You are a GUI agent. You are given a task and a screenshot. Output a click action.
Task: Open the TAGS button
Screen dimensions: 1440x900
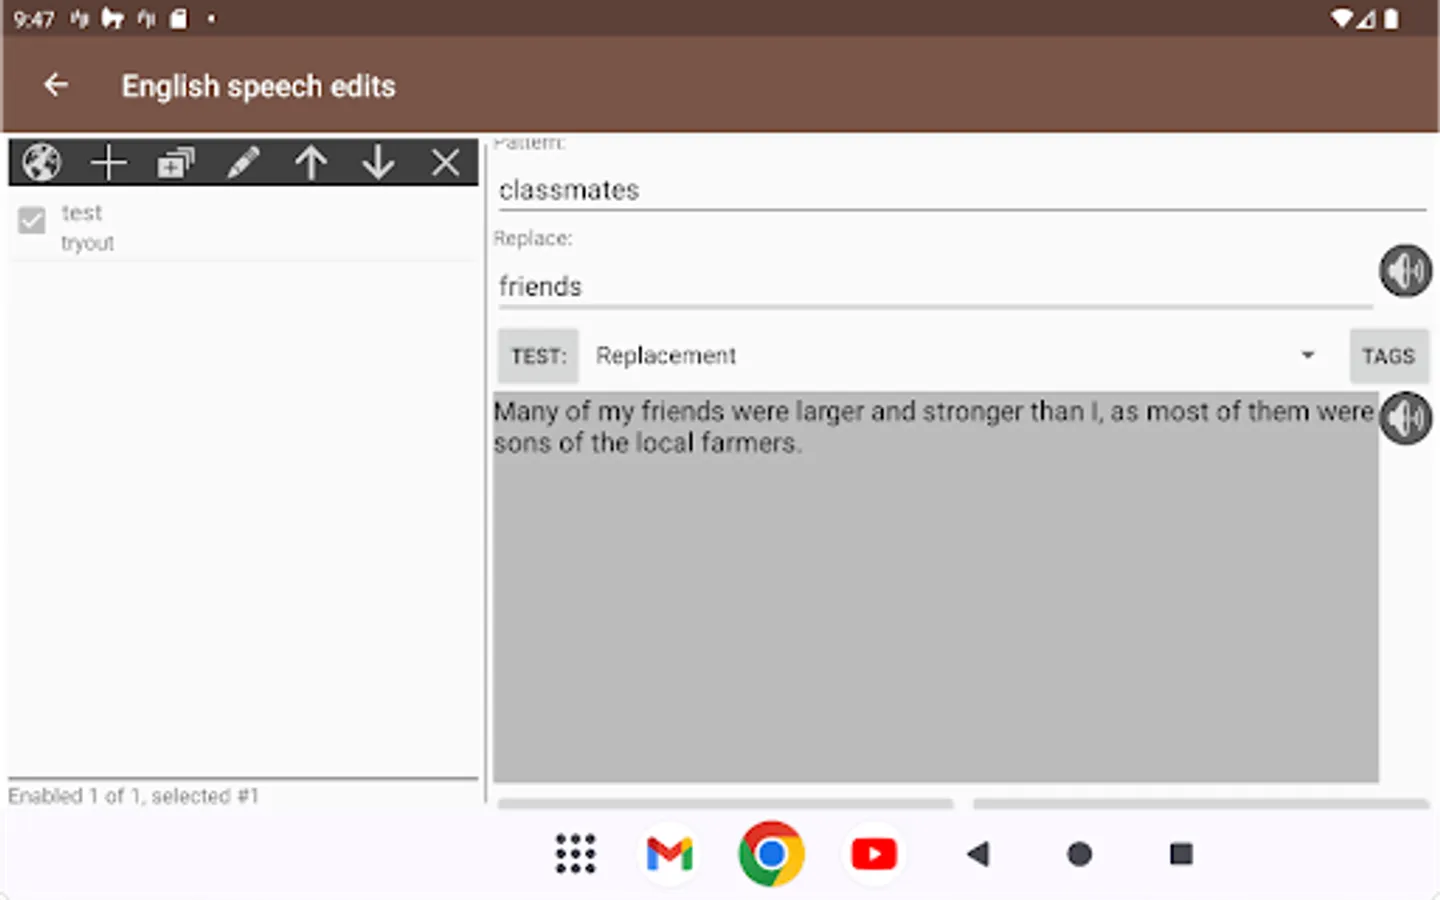1388,356
